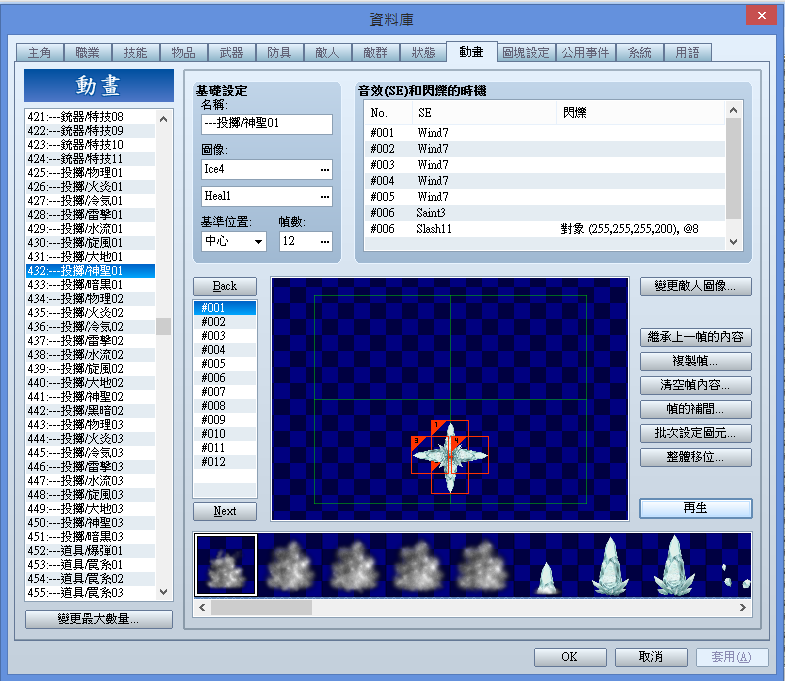Viewport: 785px width, 681px height.
Task: Select animation 431:---投擲/大地01
Action: [x=91, y=257]
